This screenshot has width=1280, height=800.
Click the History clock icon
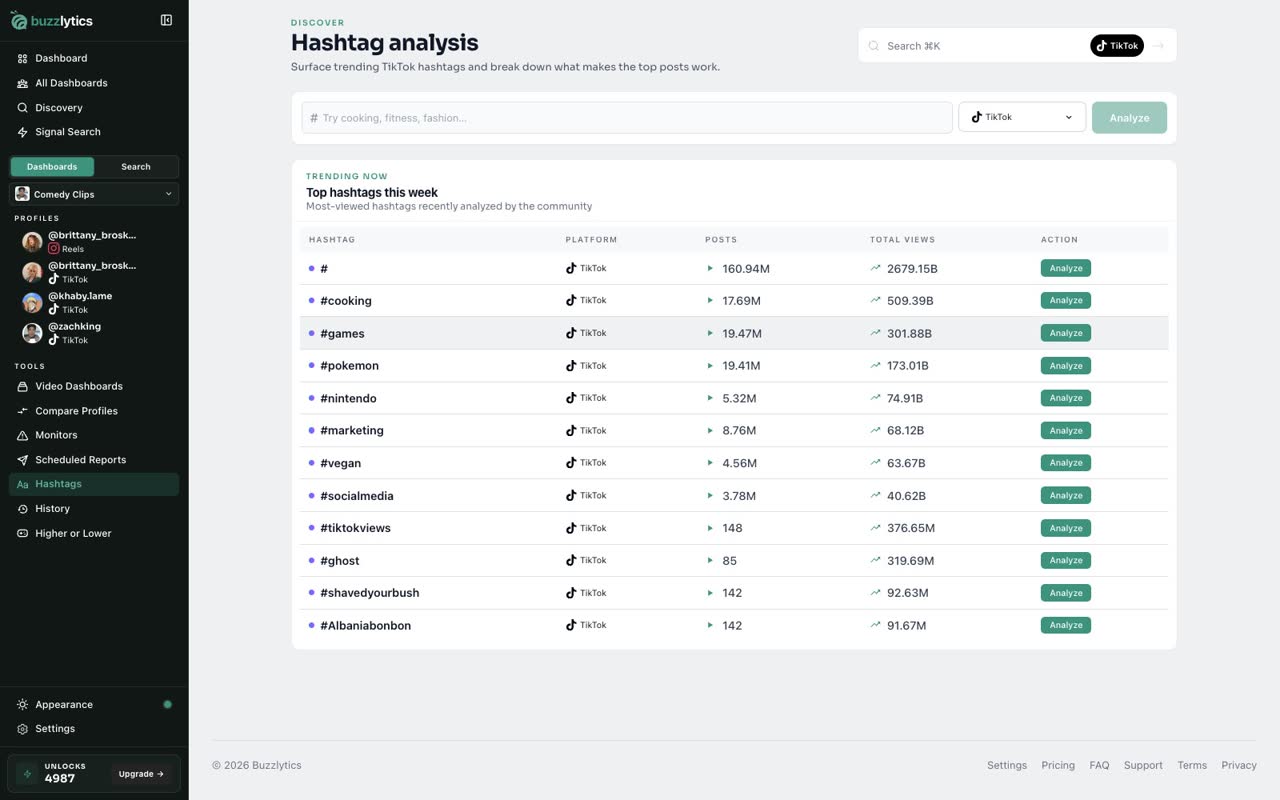pos(22,509)
